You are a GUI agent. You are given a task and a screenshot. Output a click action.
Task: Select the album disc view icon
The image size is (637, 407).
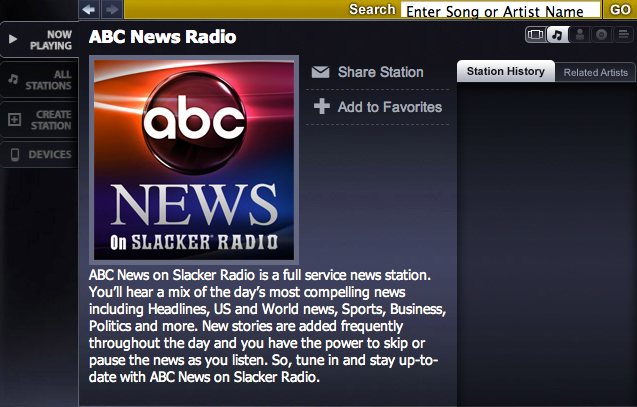coord(601,35)
